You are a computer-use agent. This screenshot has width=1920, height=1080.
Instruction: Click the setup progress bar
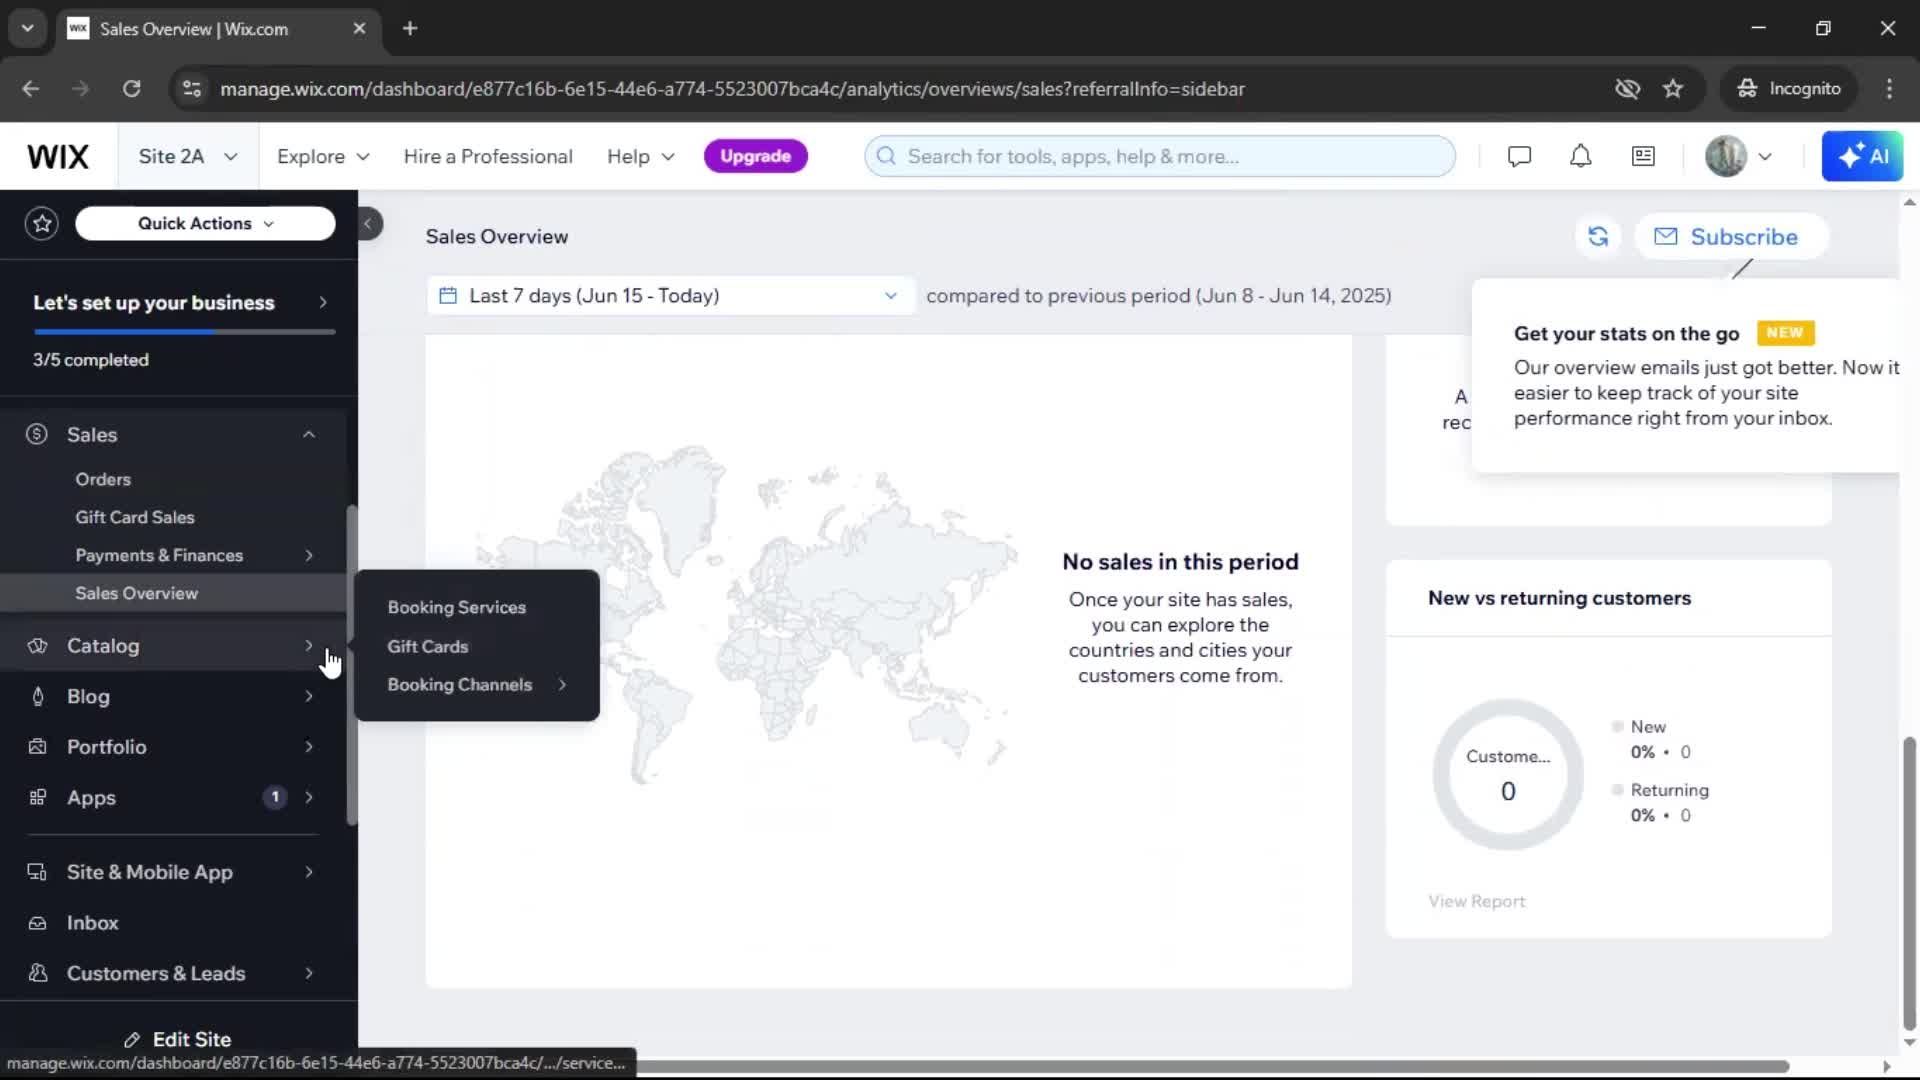(x=184, y=332)
